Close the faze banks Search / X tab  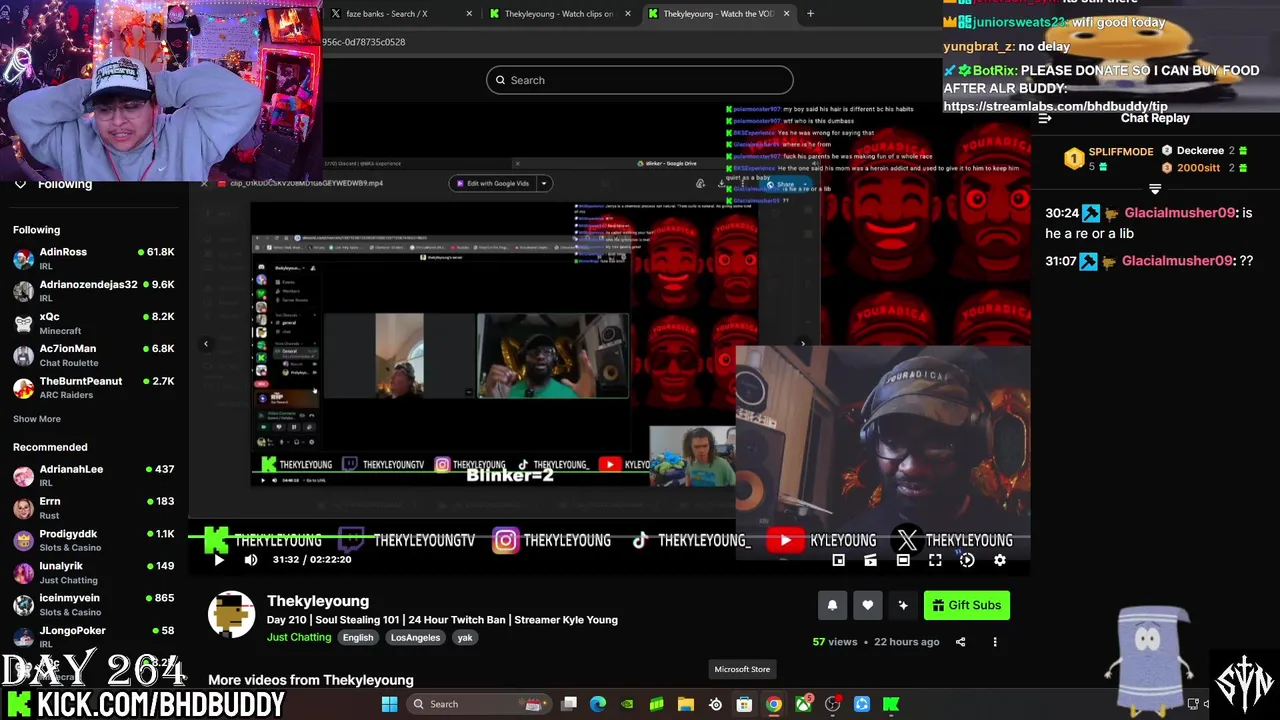[469, 14]
